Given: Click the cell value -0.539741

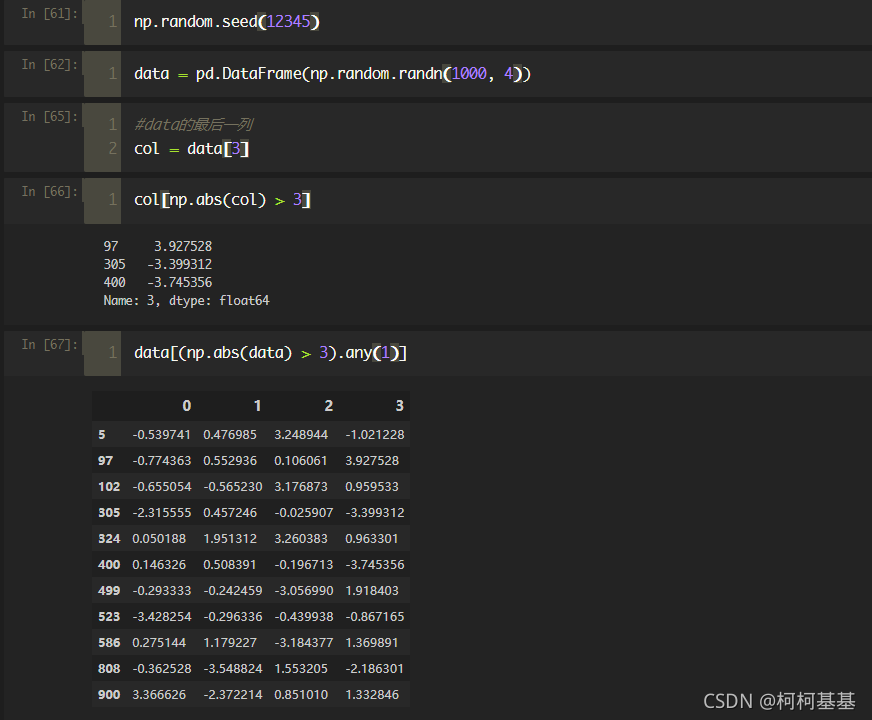Looking at the screenshot, I should (x=162, y=435).
